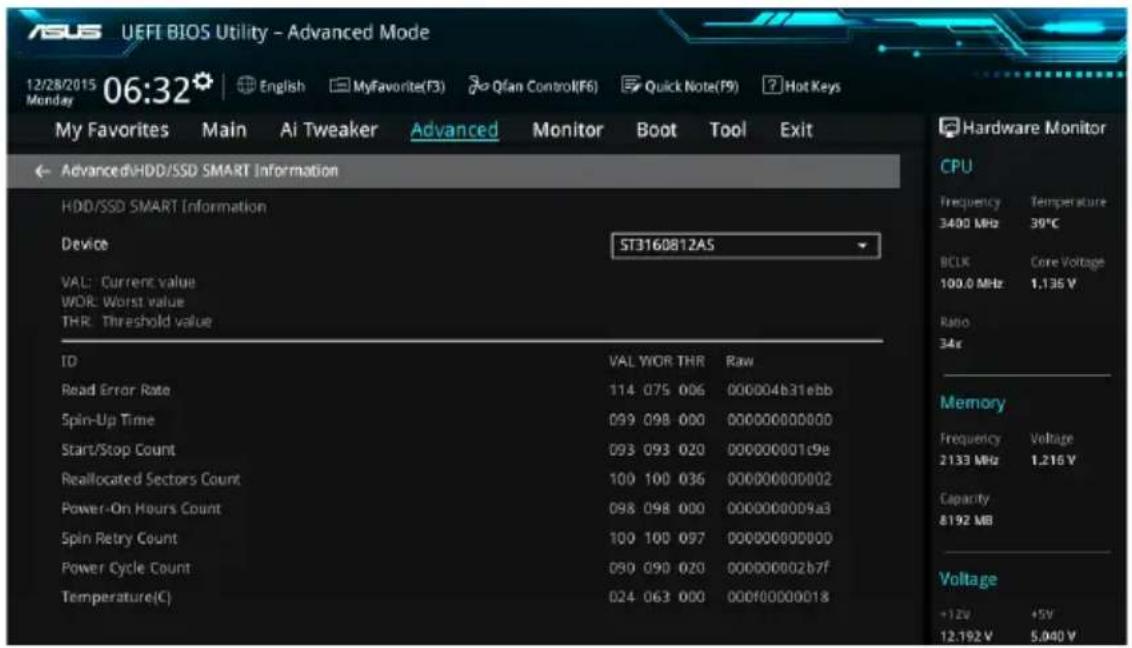Open the Boot tab
Screen dimensions: 1132x648
click(656, 130)
